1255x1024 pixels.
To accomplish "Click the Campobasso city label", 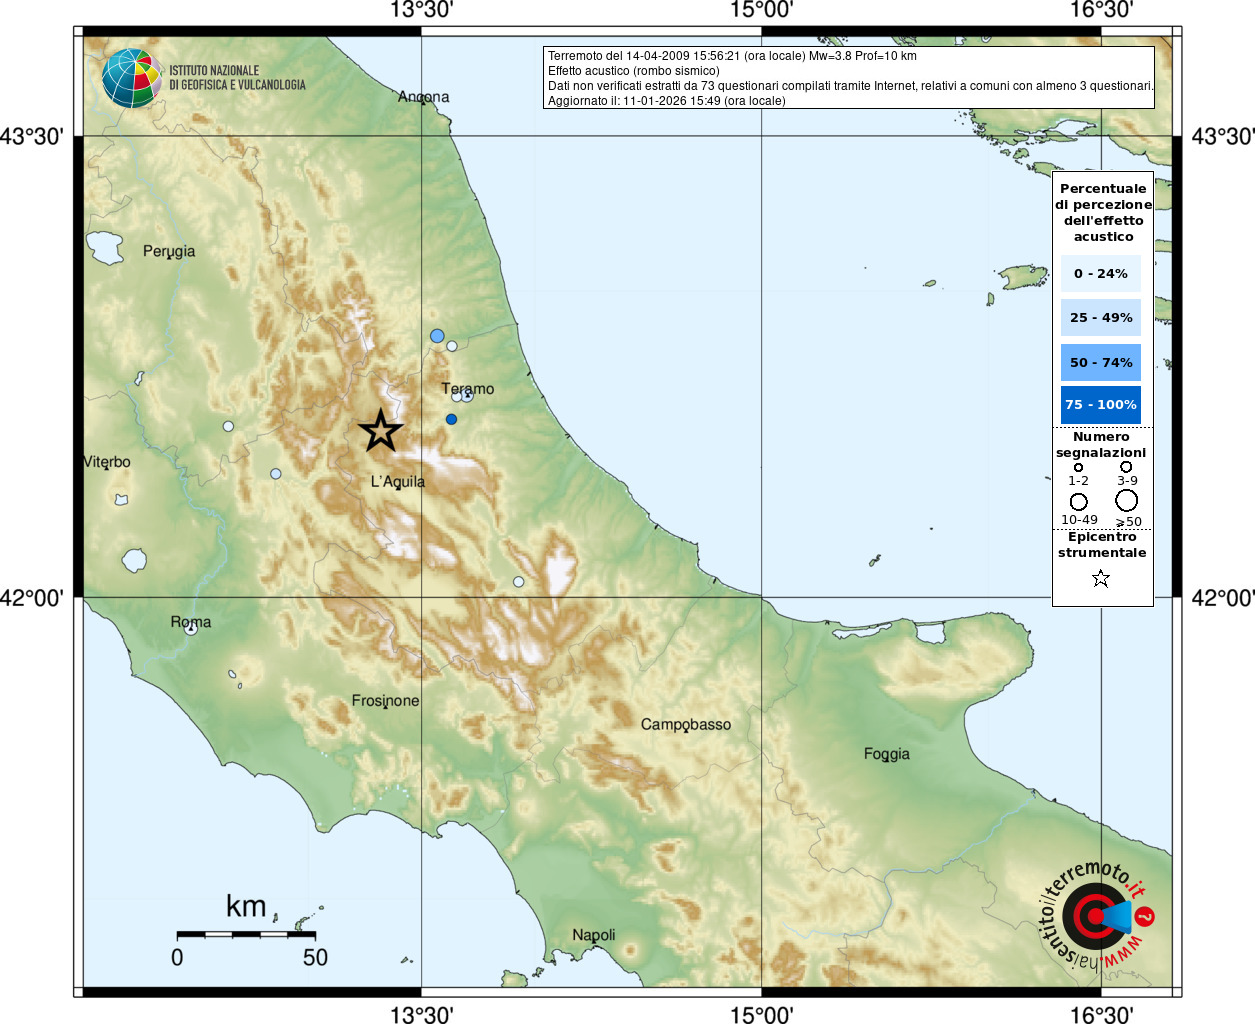I will coord(686,724).
